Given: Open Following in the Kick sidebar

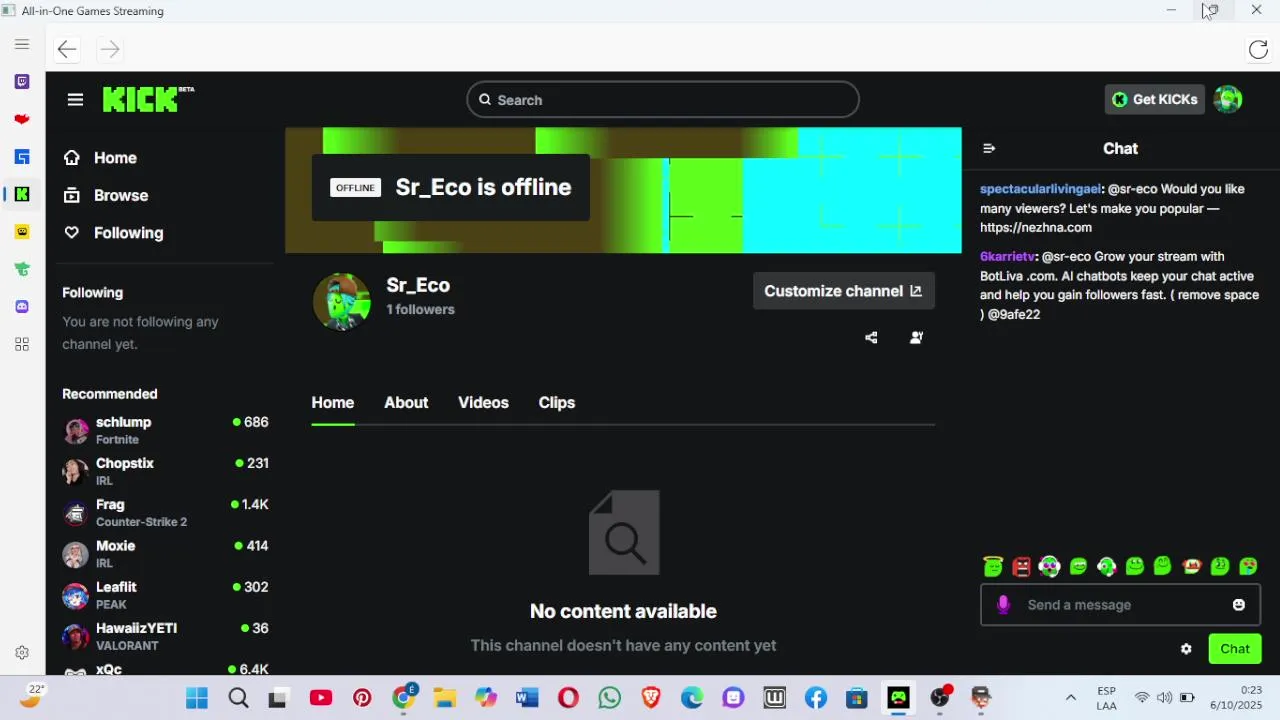Looking at the screenshot, I should (113, 233).
